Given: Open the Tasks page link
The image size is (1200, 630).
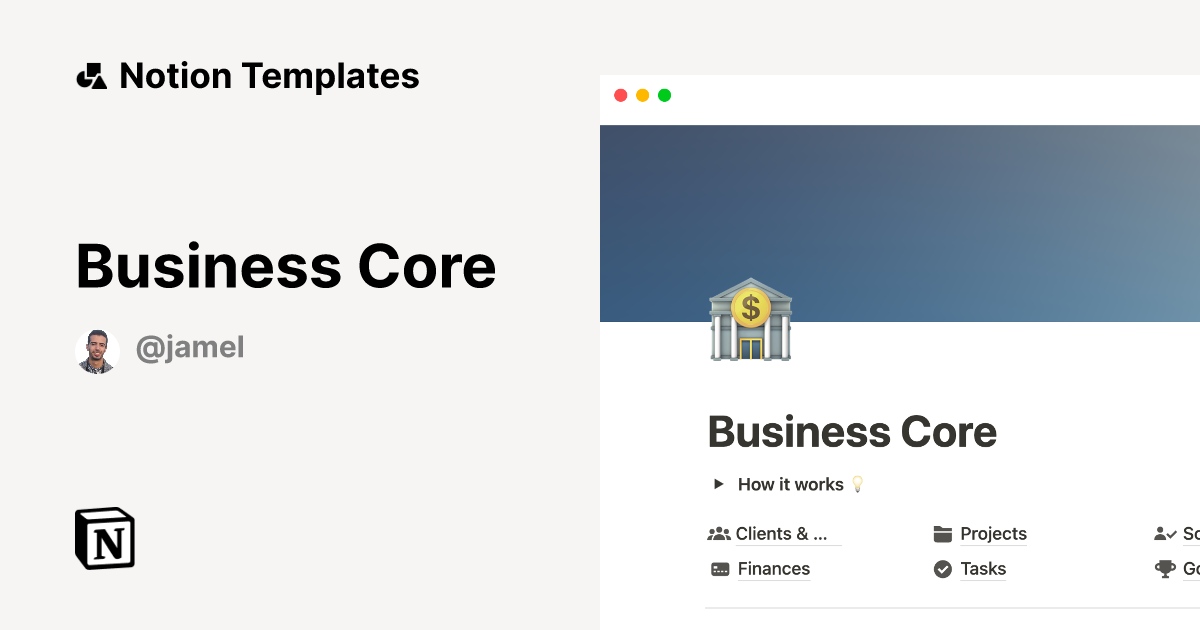Looking at the screenshot, I should [x=982, y=568].
